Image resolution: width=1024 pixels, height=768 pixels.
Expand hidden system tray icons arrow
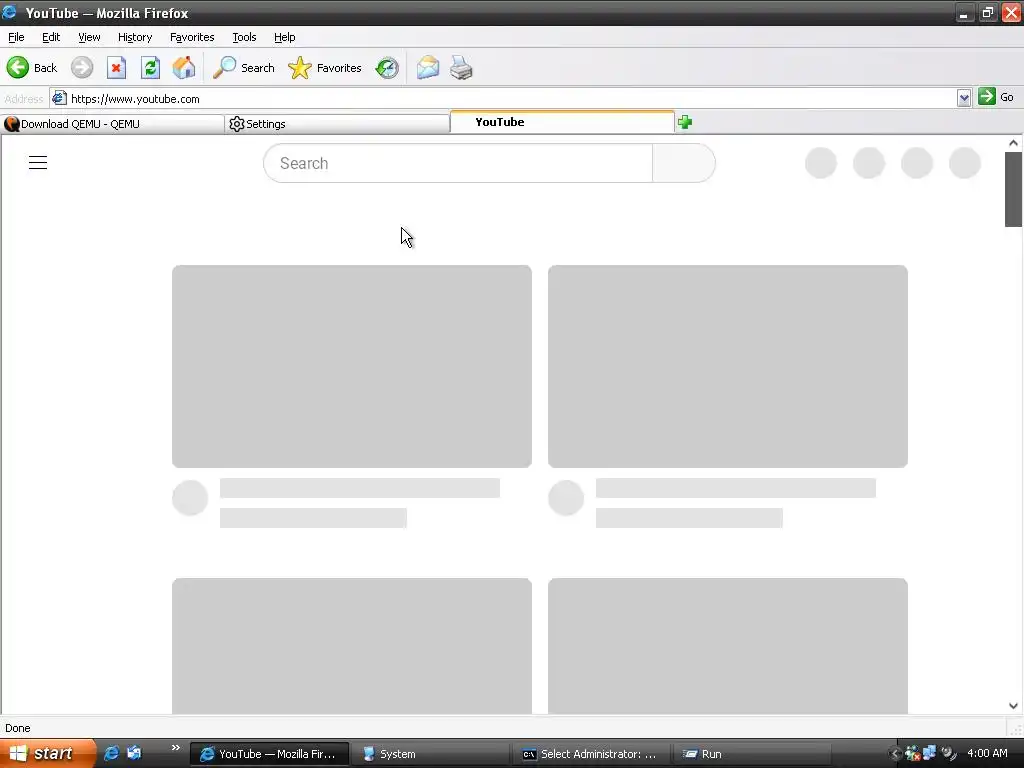[x=894, y=754]
